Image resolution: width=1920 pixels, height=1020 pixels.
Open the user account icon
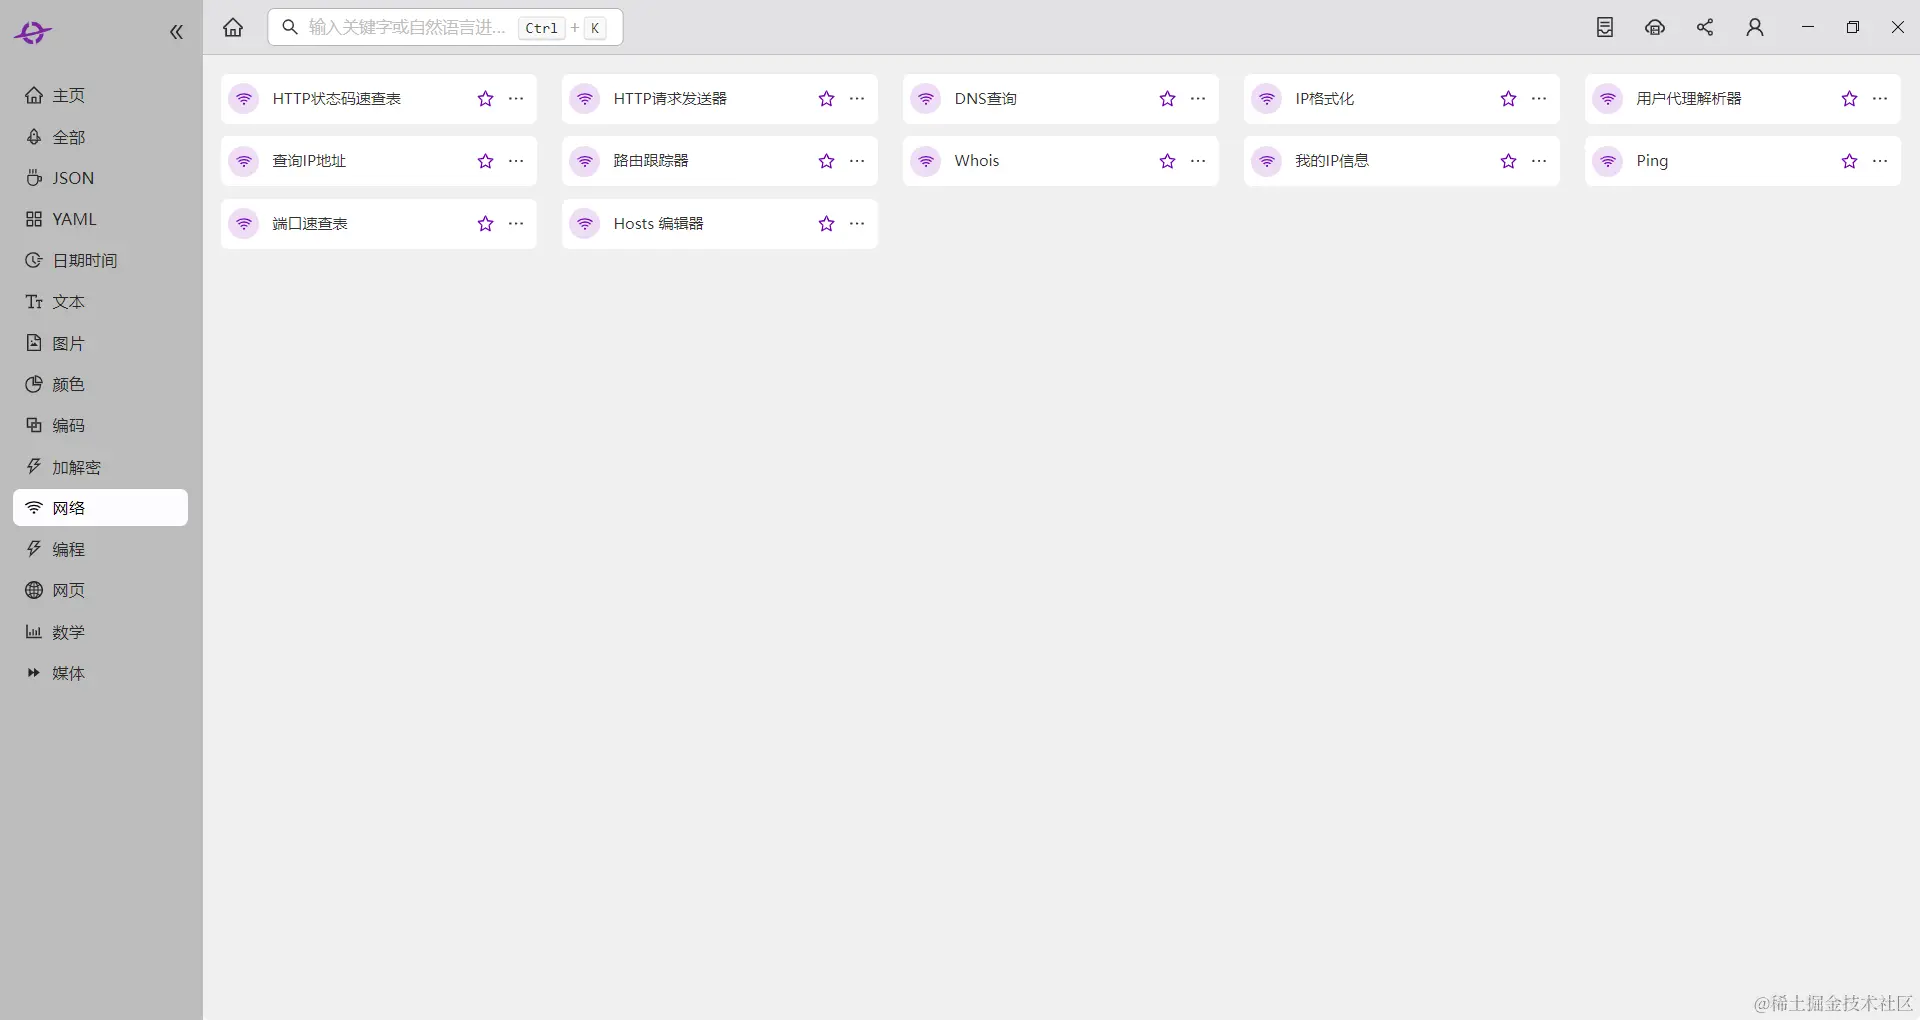tap(1755, 27)
